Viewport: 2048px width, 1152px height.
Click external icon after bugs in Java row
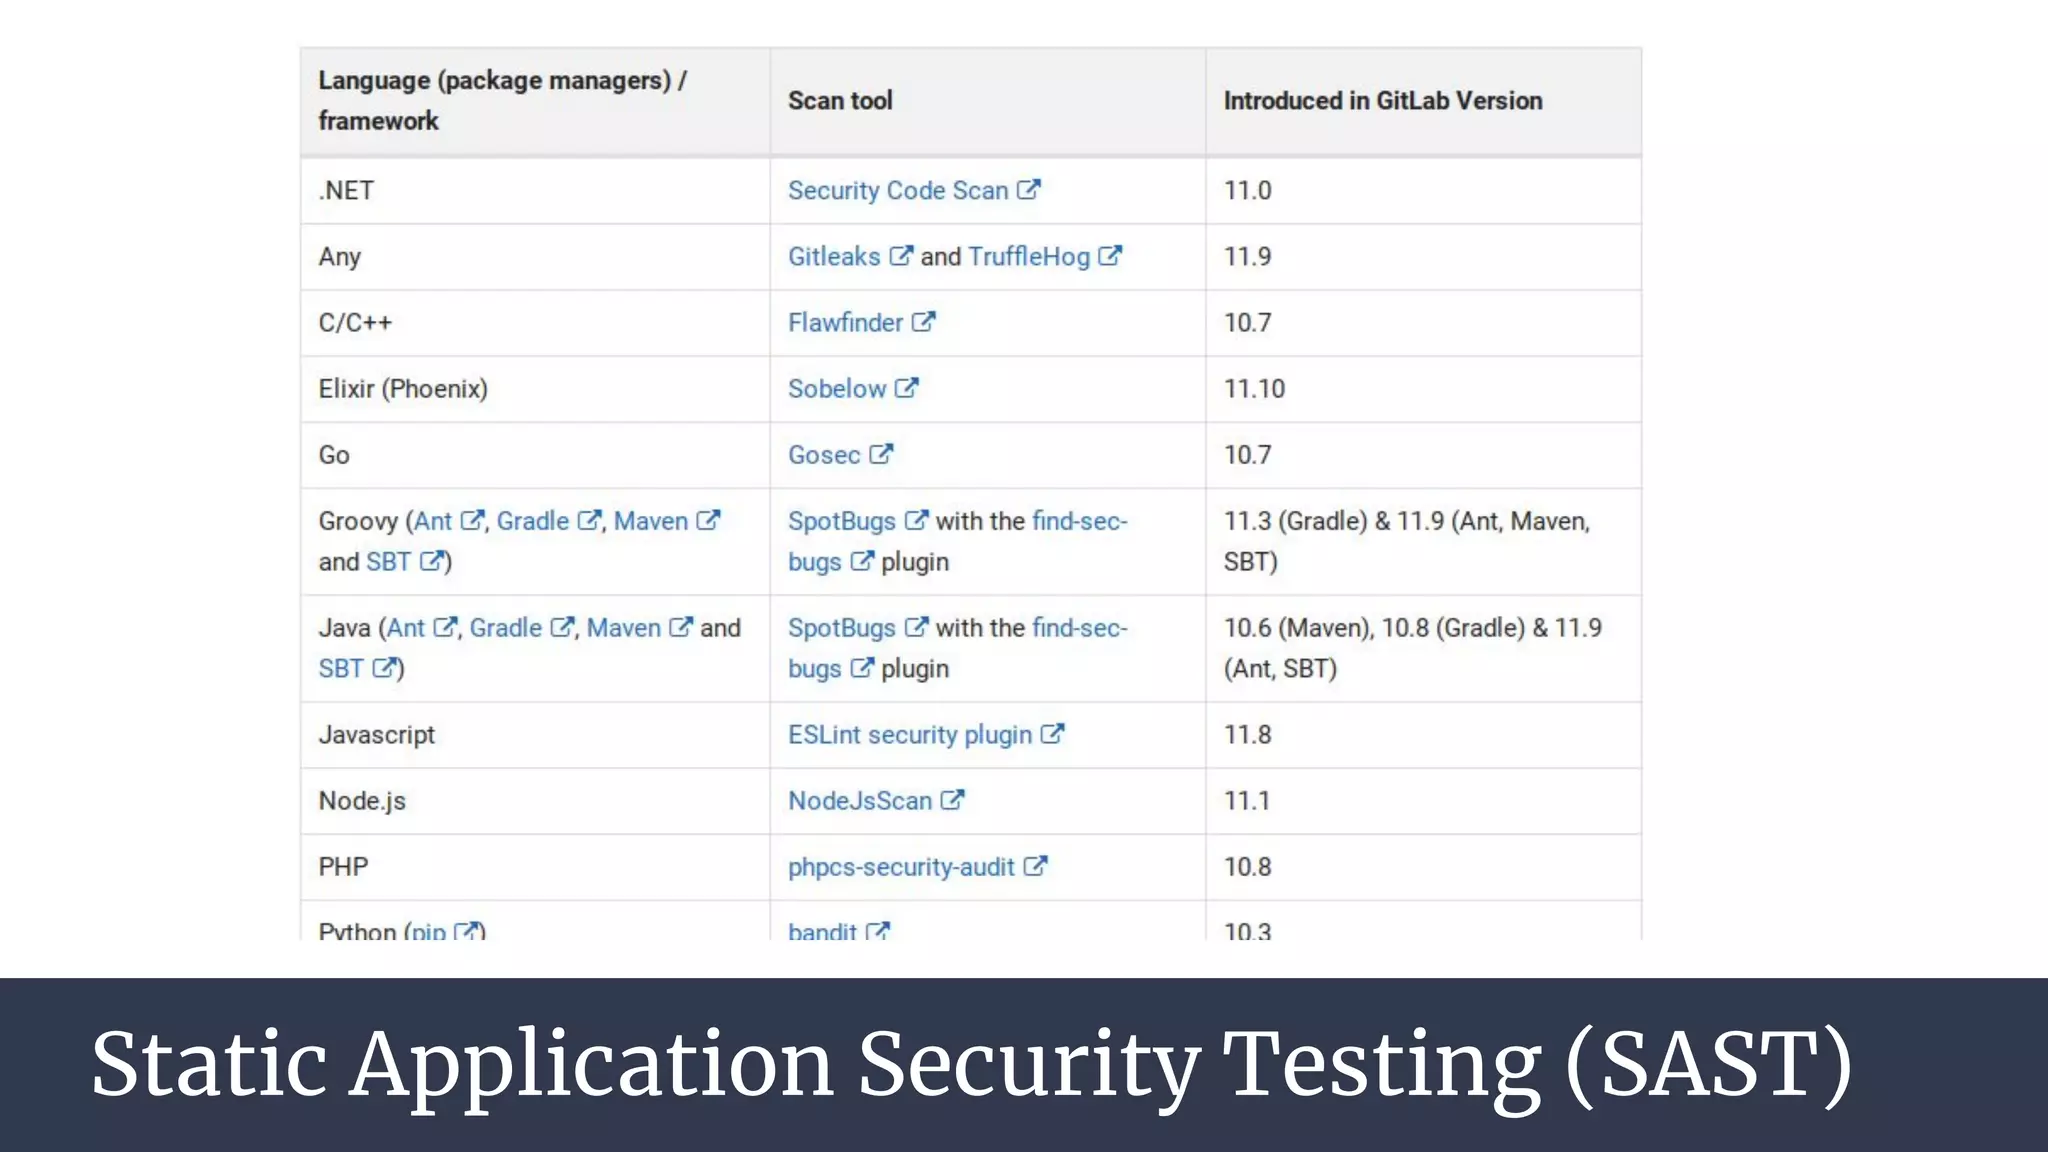pyautogui.click(x=862, y=667)
